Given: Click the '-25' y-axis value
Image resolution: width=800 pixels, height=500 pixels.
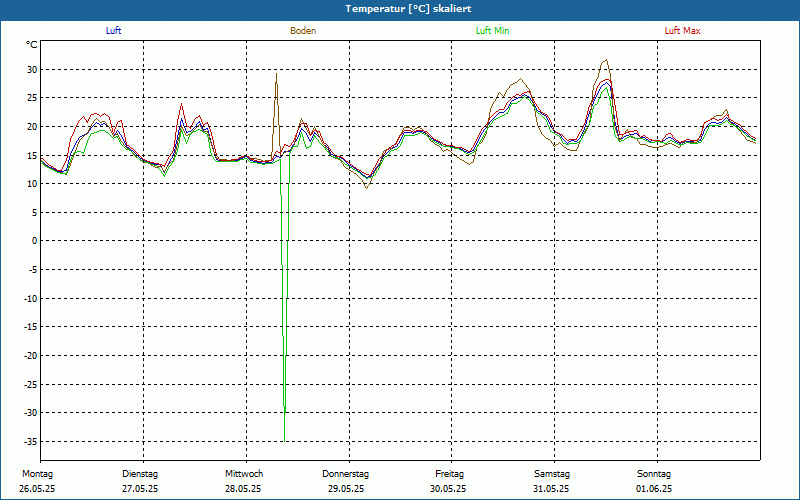Looking at the screenshot, I should (31, 384).
